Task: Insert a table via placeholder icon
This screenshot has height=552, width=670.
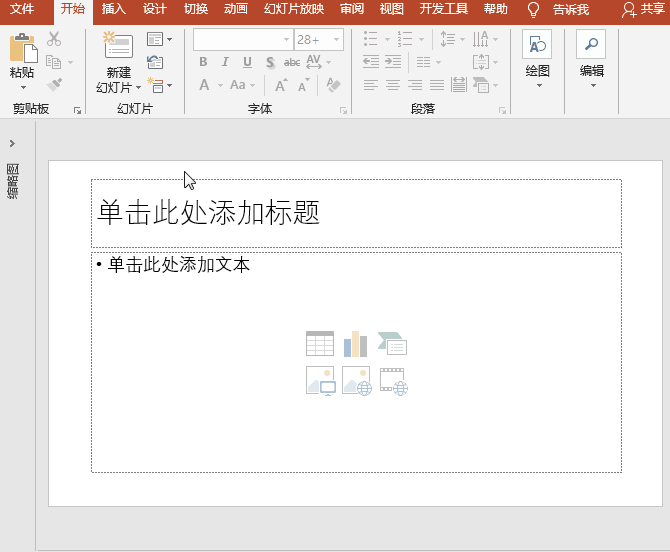Action: 320,344
